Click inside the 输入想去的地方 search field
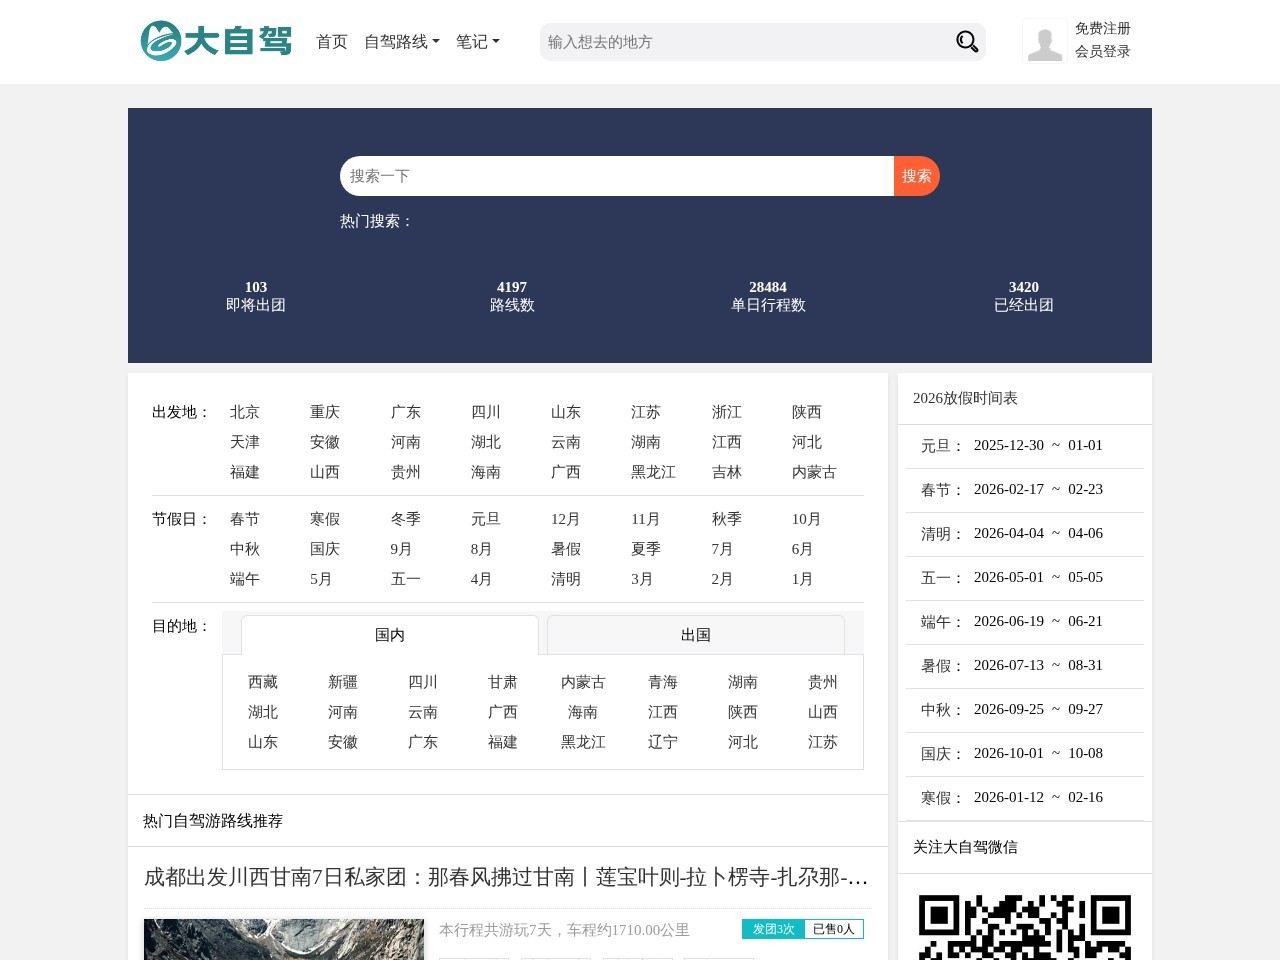The height and width of the screenshot is (960, 1280). pyautogui.click(x=740, y=41)
